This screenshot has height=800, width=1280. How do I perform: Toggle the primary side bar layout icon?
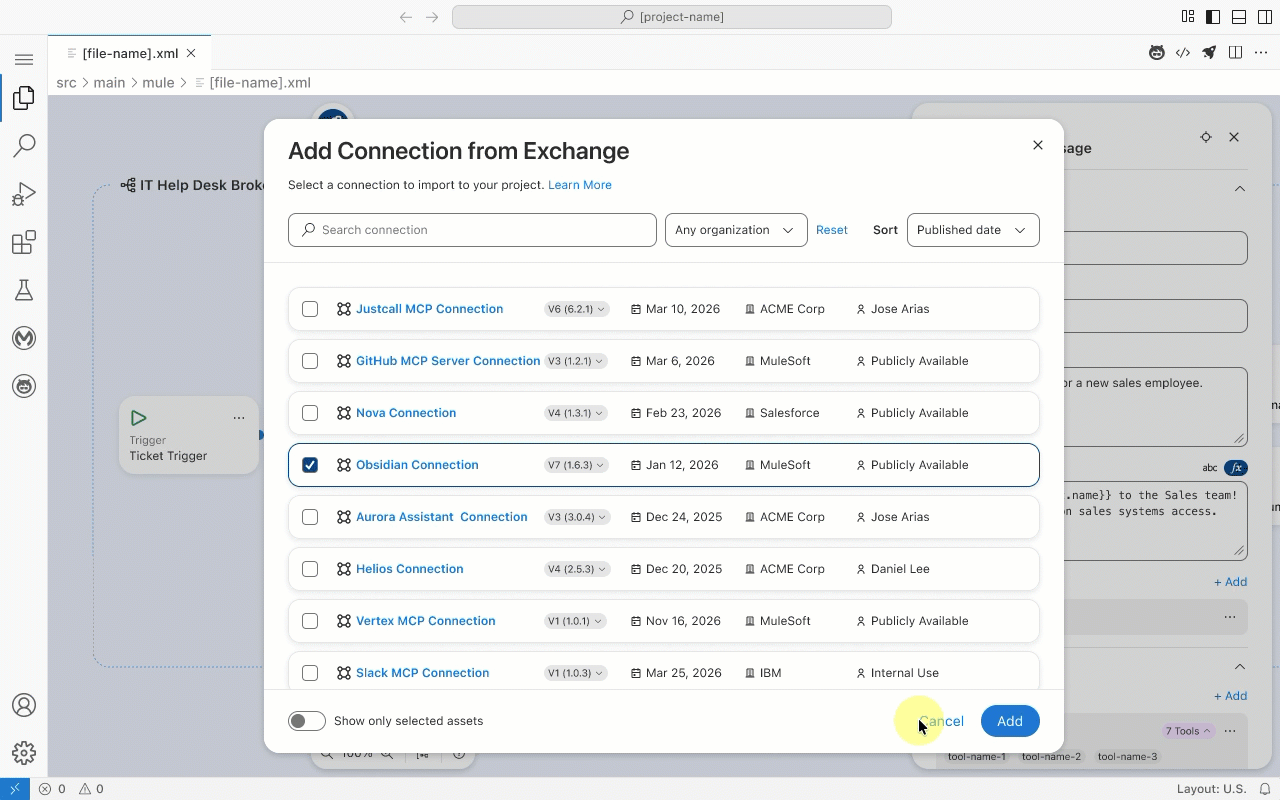(1213, 17)
